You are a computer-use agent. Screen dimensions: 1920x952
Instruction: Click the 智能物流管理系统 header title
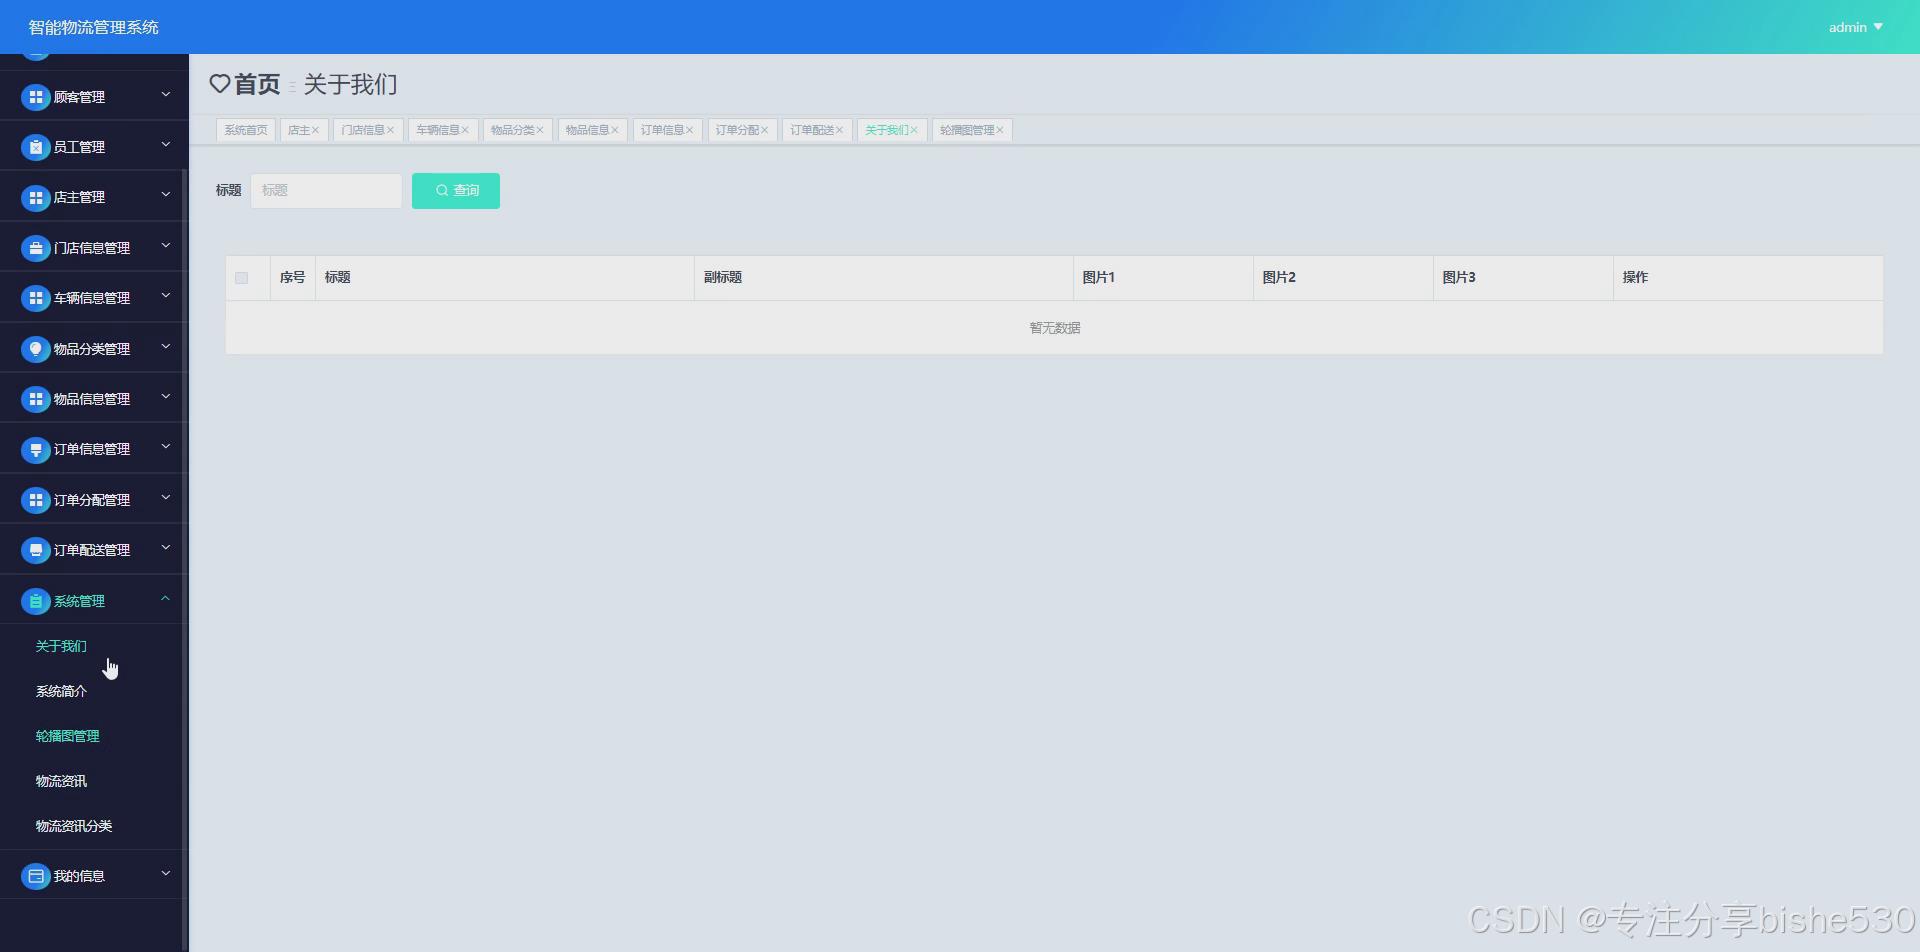pyautogui.click(x=94, y=27)
